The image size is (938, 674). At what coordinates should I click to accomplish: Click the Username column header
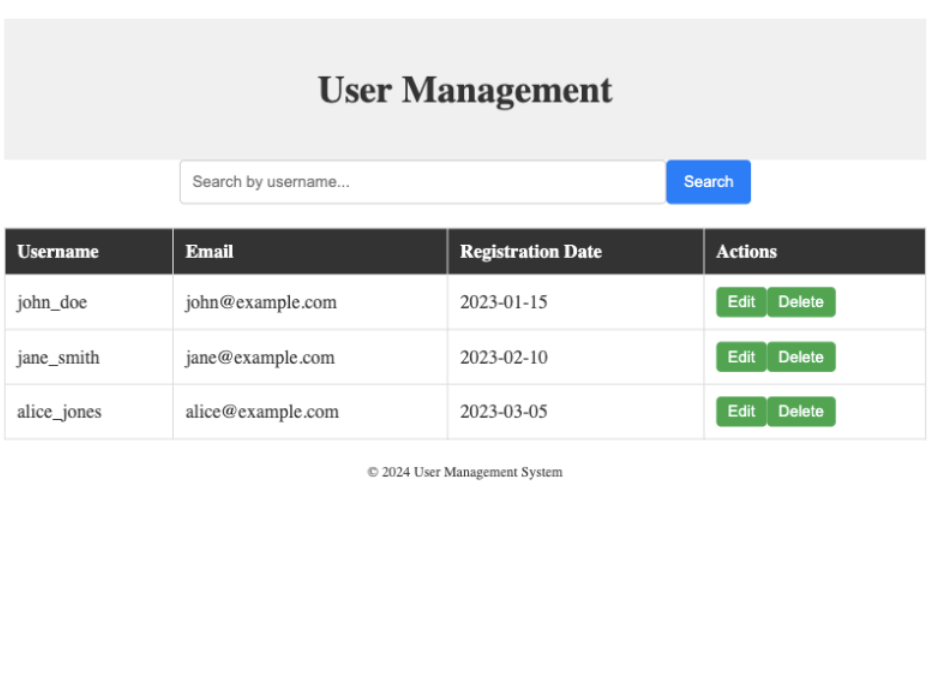pyautogui.click(x=58, y=252)
